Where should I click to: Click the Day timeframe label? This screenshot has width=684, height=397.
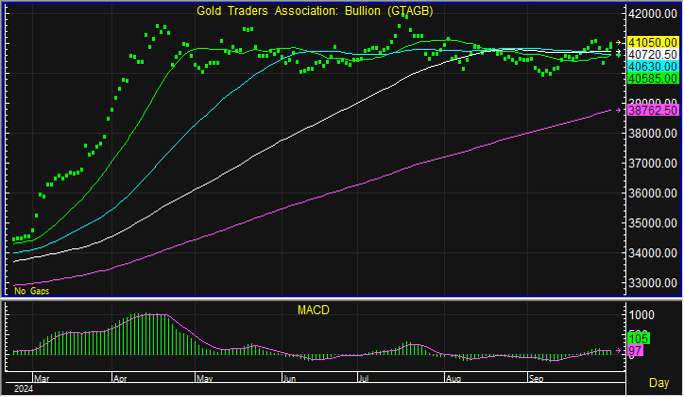click(659, 383)
